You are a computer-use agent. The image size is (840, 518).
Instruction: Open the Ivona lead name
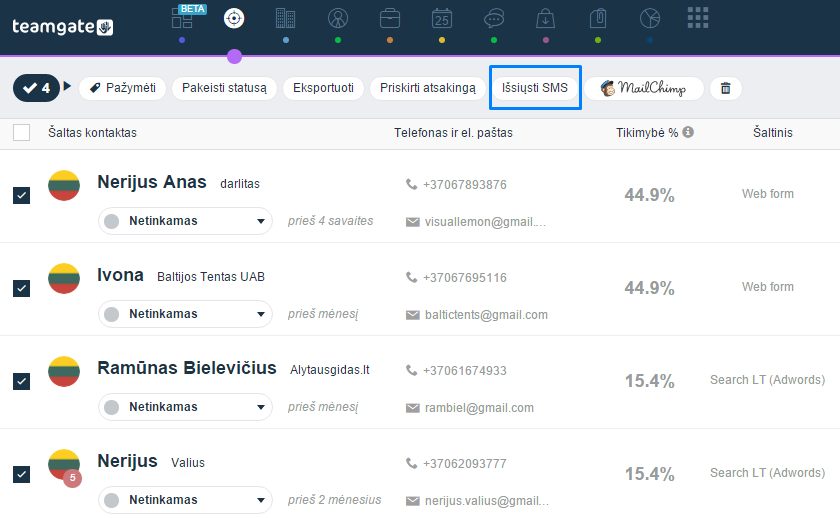(120, 275)
